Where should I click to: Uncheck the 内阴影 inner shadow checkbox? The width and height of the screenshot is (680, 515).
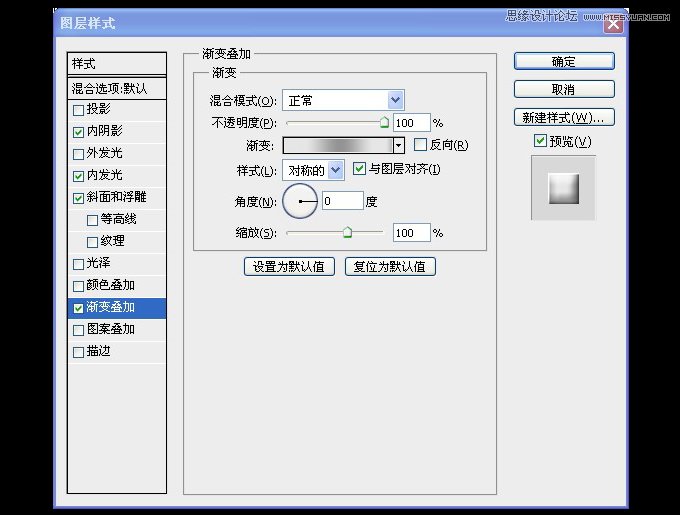click(78, 132)
